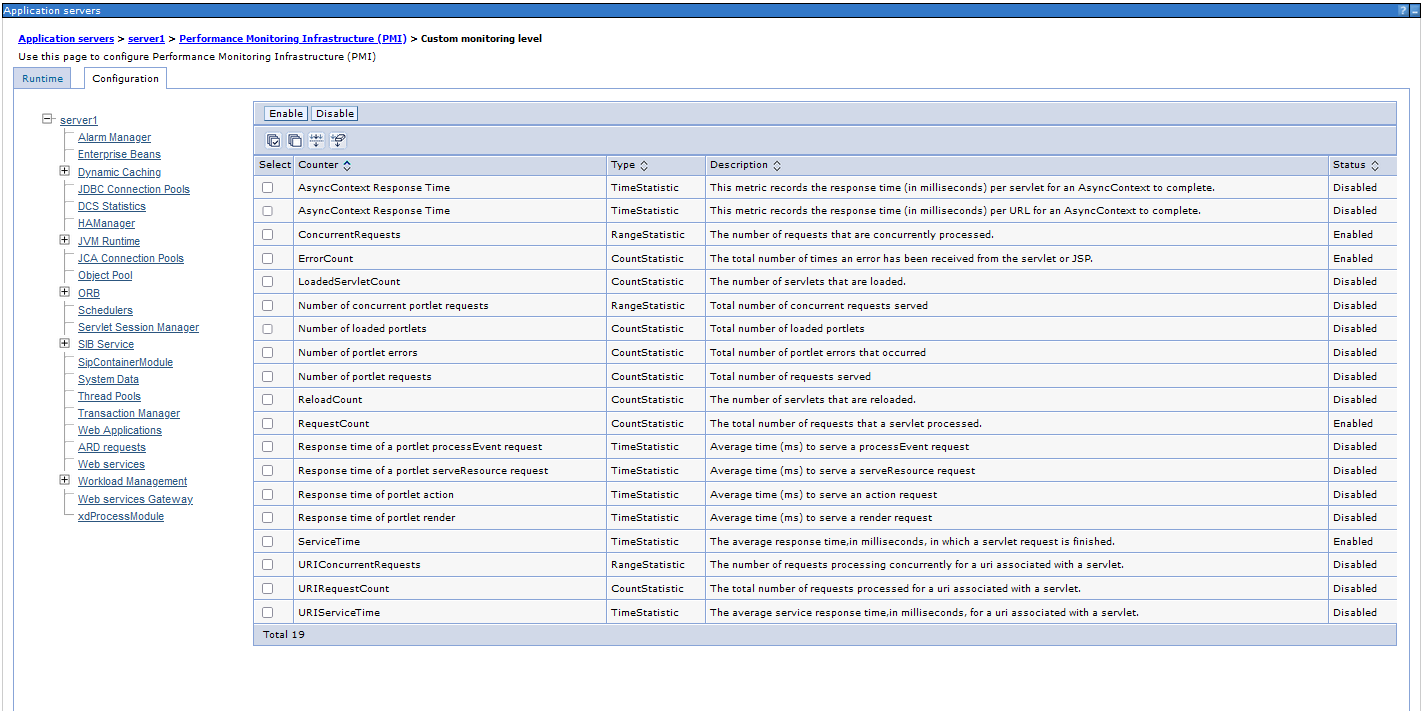The width and height of the screenshot is (1425, 711).
Task: Click the Clear Filter Value icon
Action: [339, 141]
